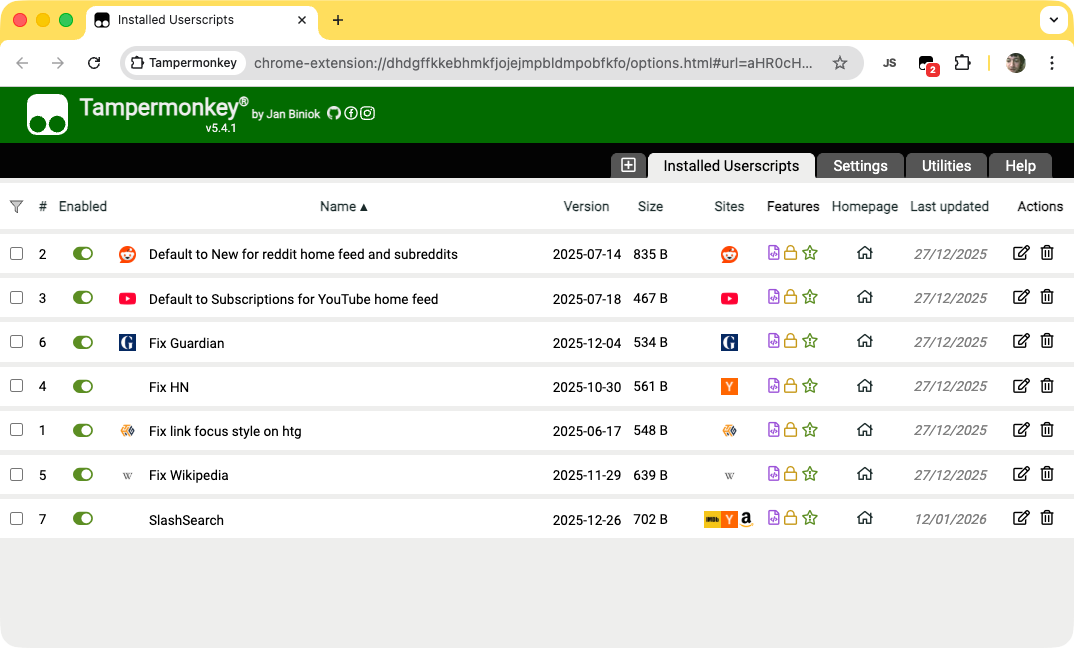This screenshot has width=1074, height=648.
Task: Open the Help tab
Action: coord(1020,166)
